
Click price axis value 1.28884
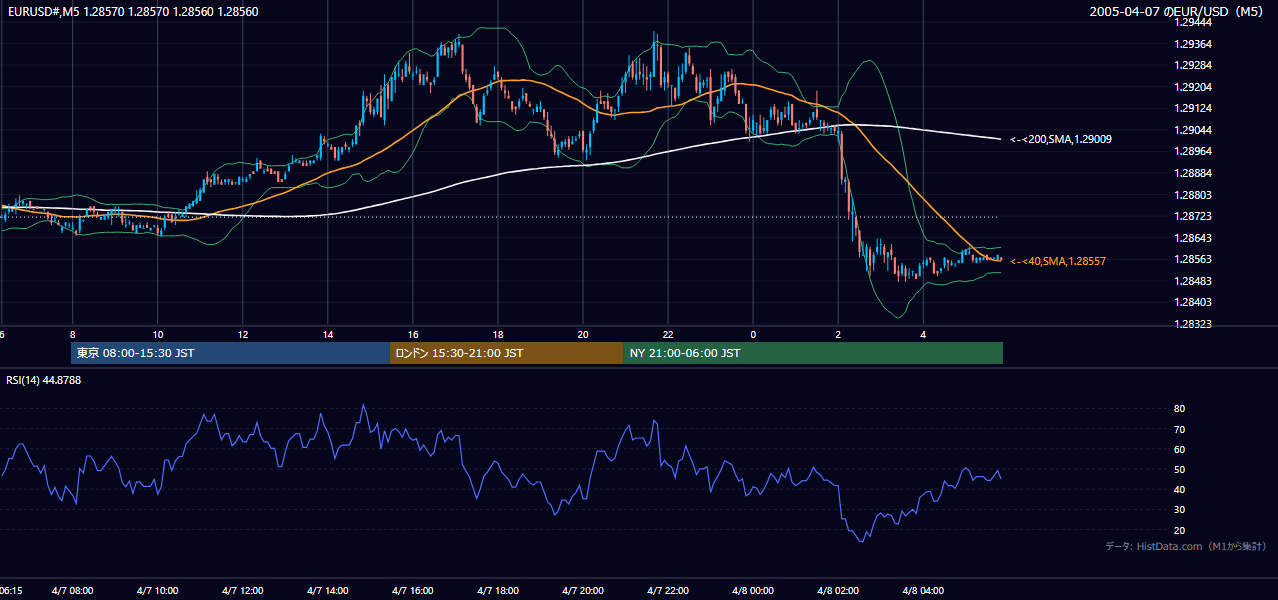(1192, 173)
